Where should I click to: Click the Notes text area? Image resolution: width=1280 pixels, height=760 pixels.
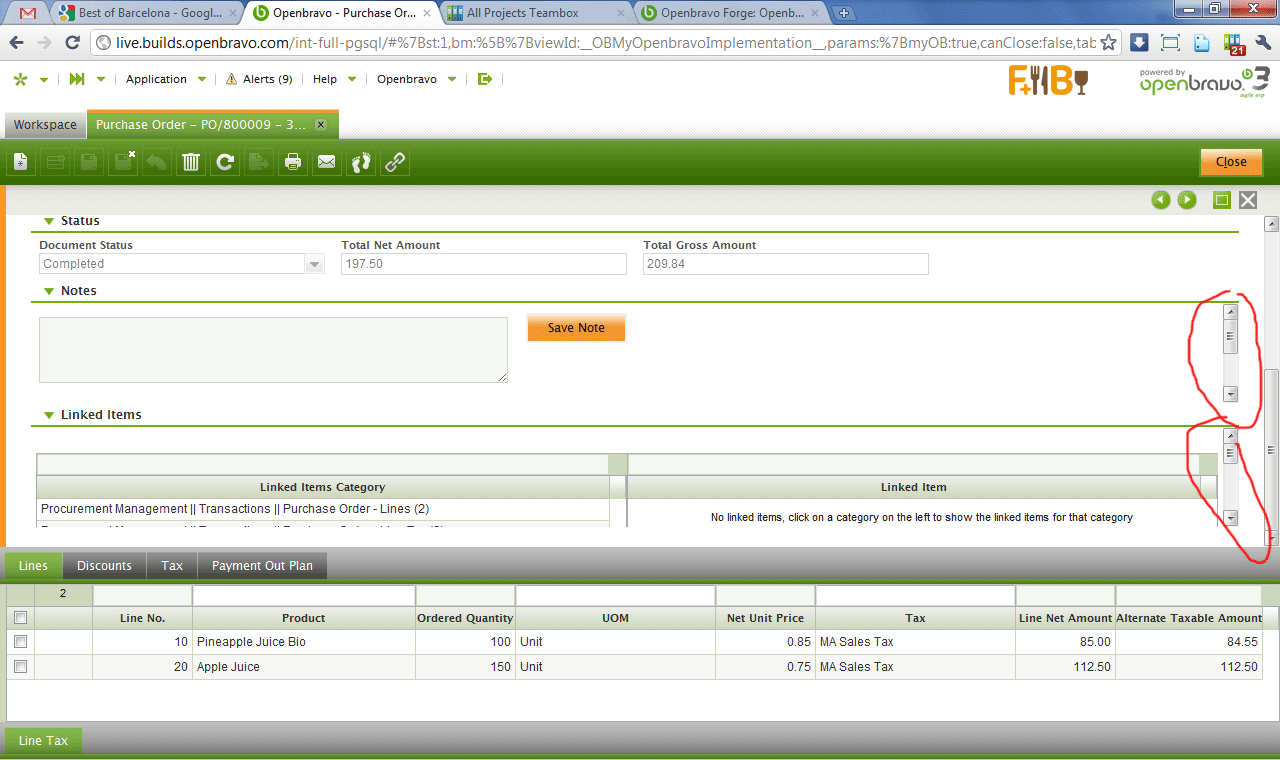[273, 350]
